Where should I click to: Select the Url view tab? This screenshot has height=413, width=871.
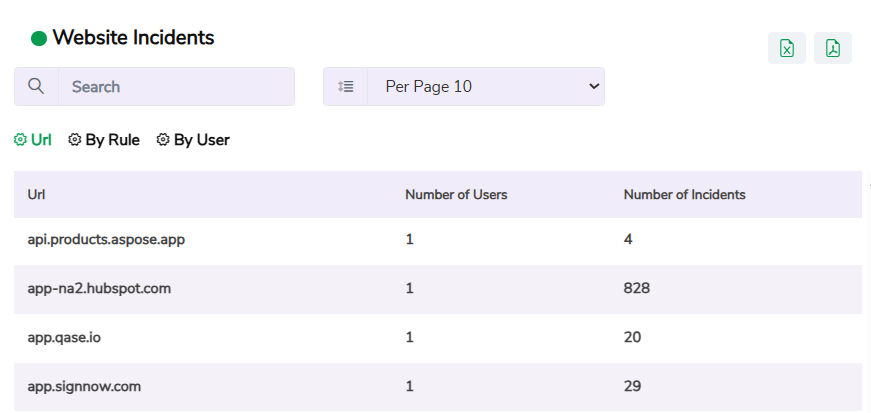pyautogui.click(x=41, y=140)
